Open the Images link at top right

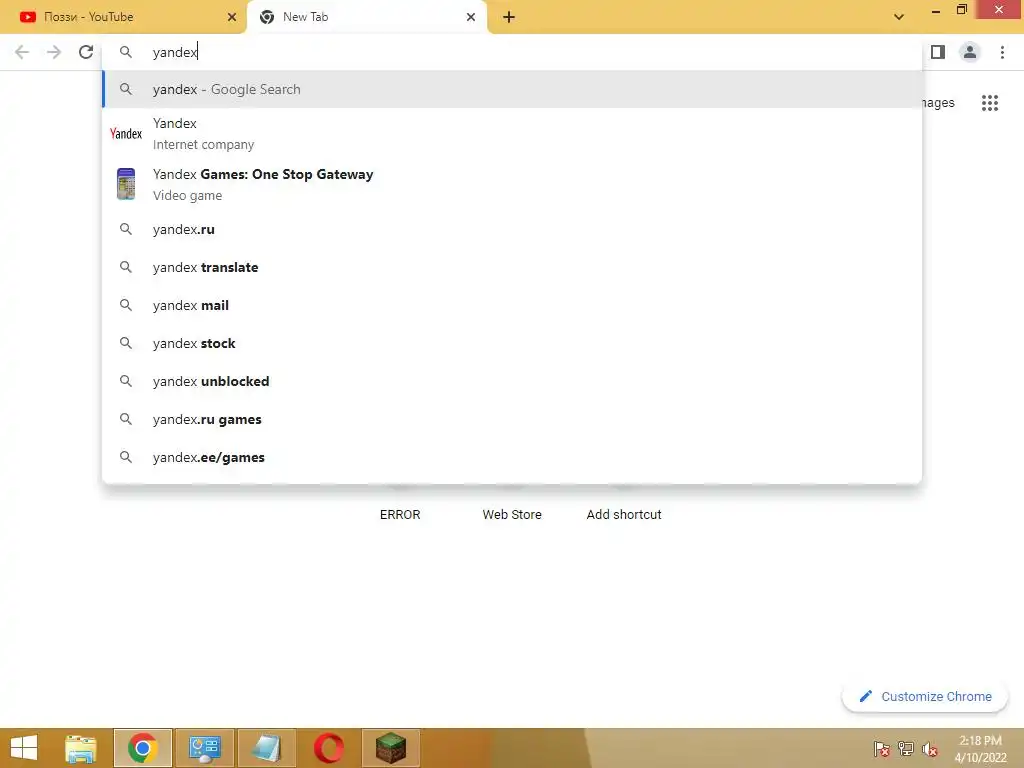(938, 103)
